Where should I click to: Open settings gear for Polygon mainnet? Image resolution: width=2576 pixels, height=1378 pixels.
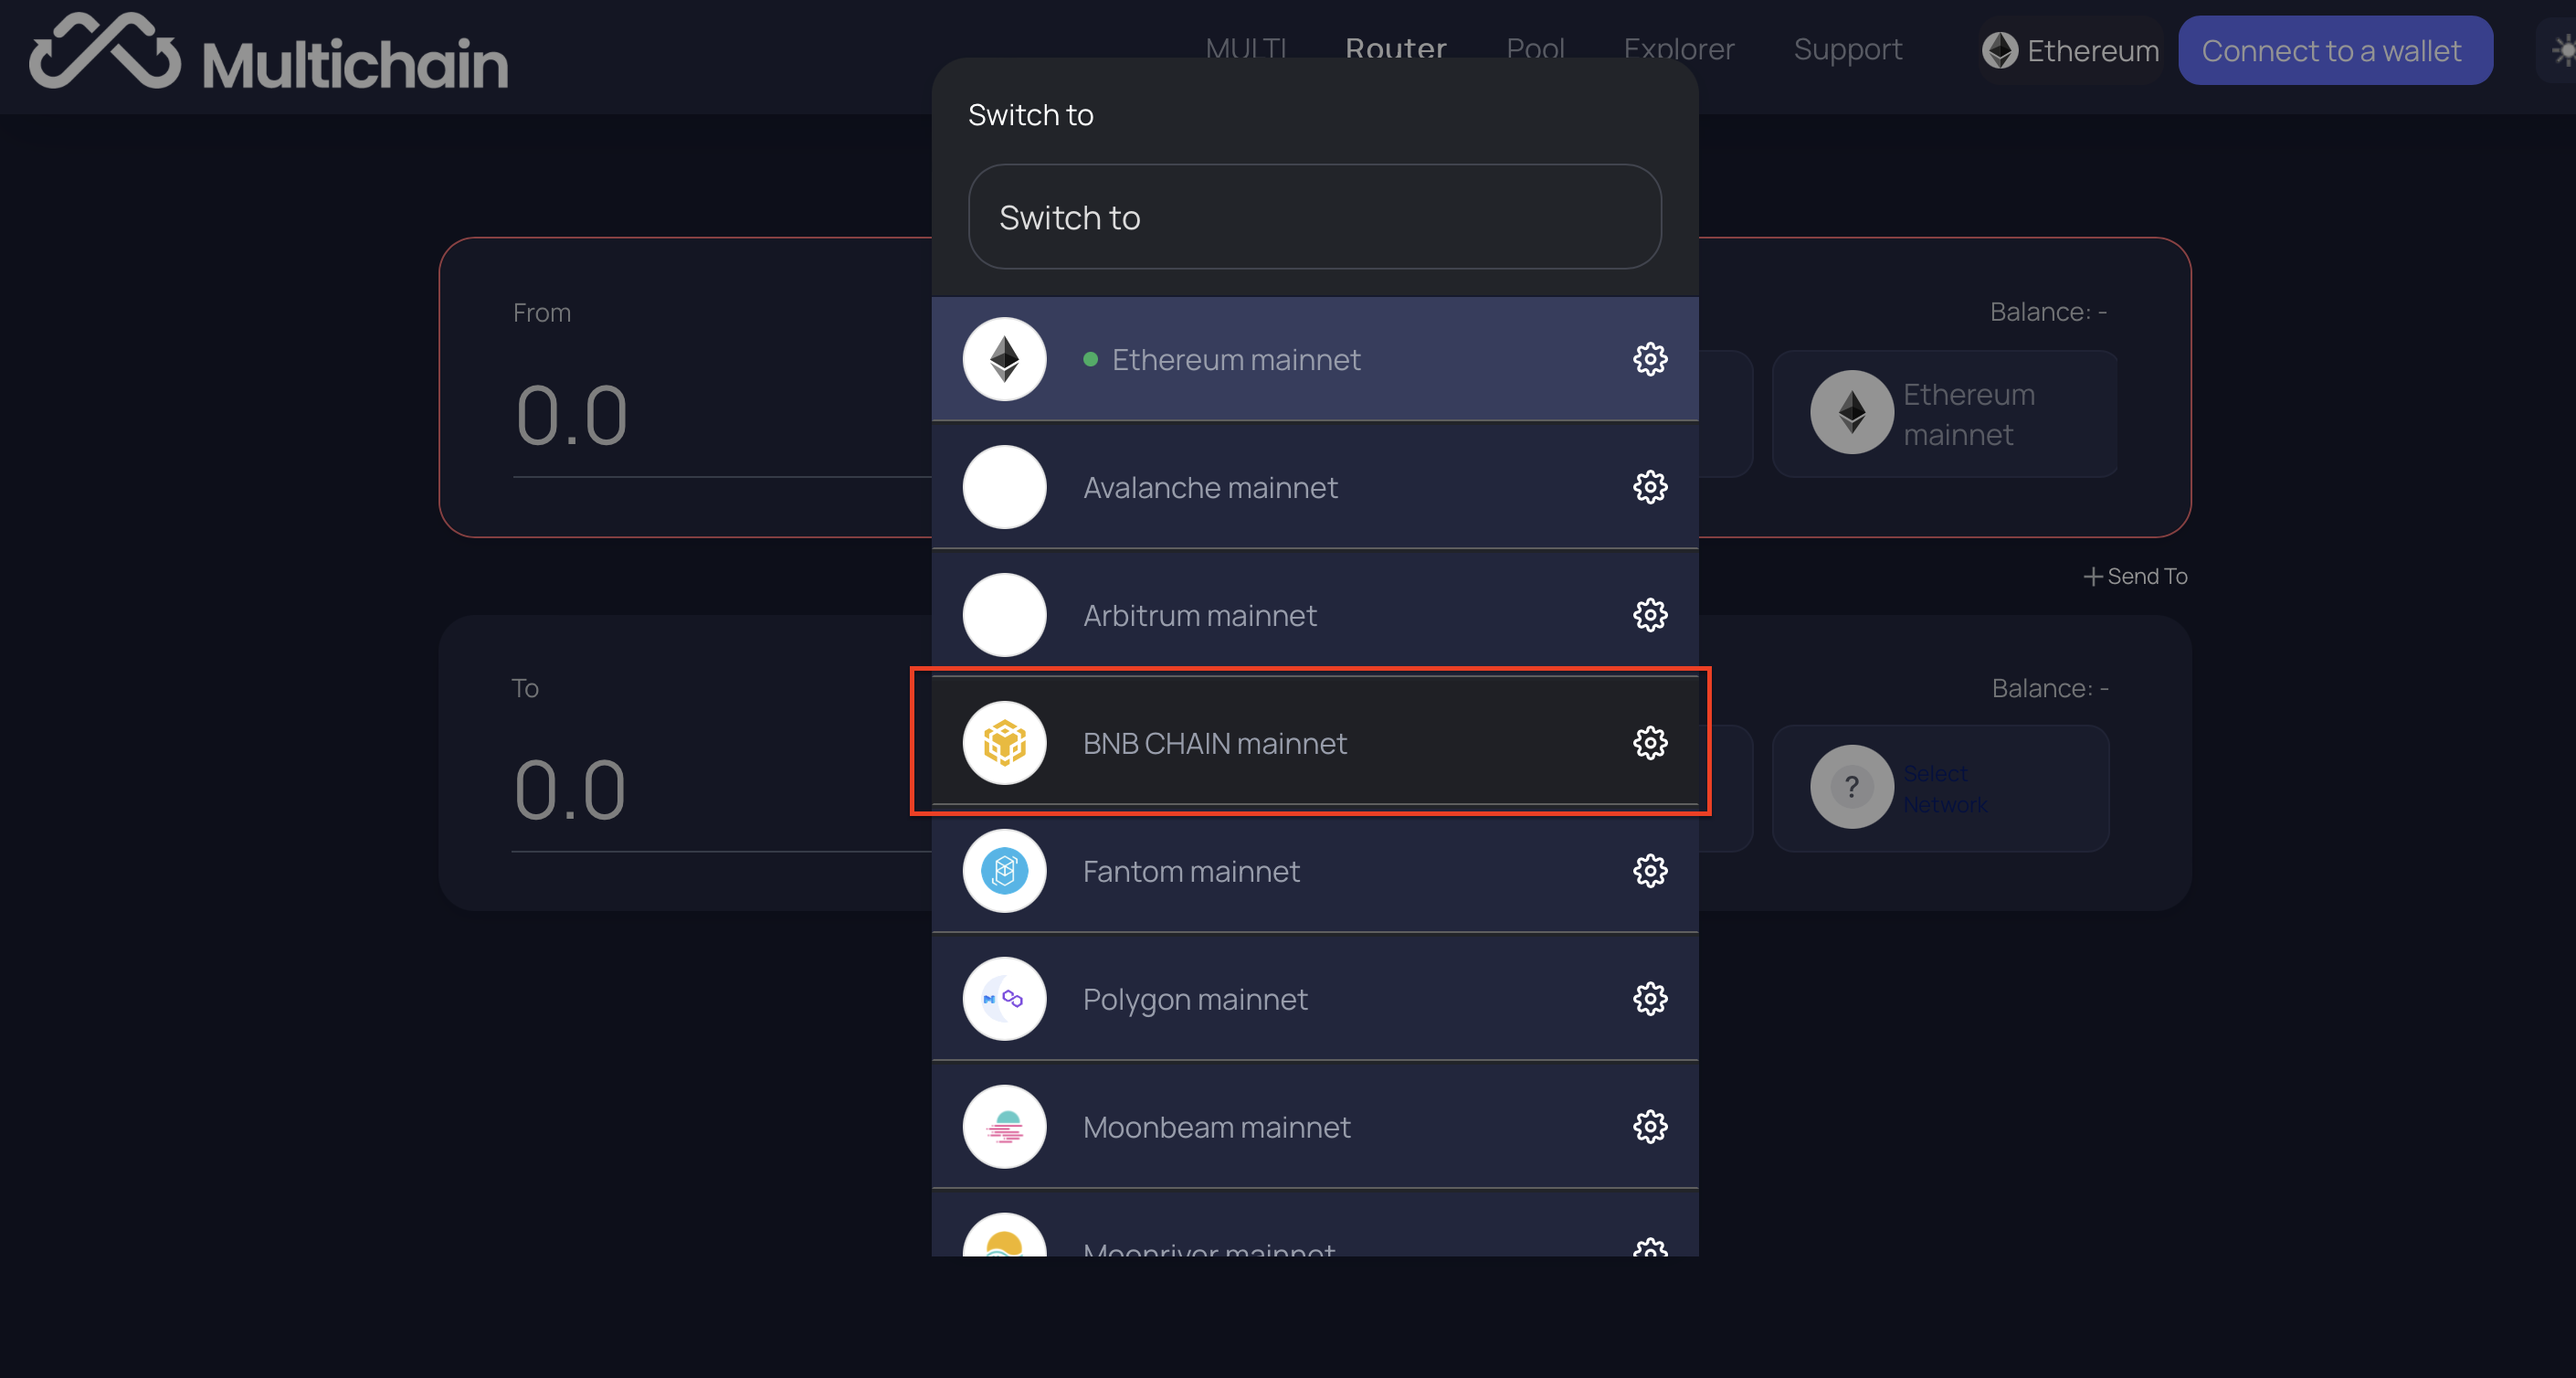(1650, 999)
